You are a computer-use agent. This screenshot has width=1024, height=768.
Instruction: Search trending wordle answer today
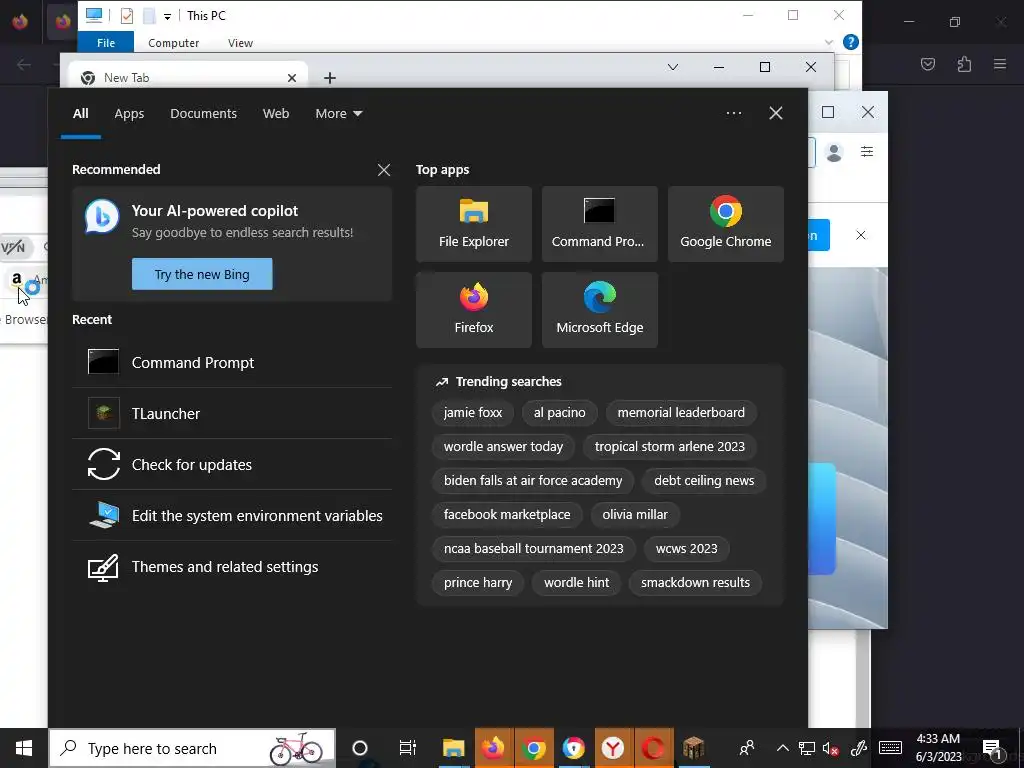point(503,447)
